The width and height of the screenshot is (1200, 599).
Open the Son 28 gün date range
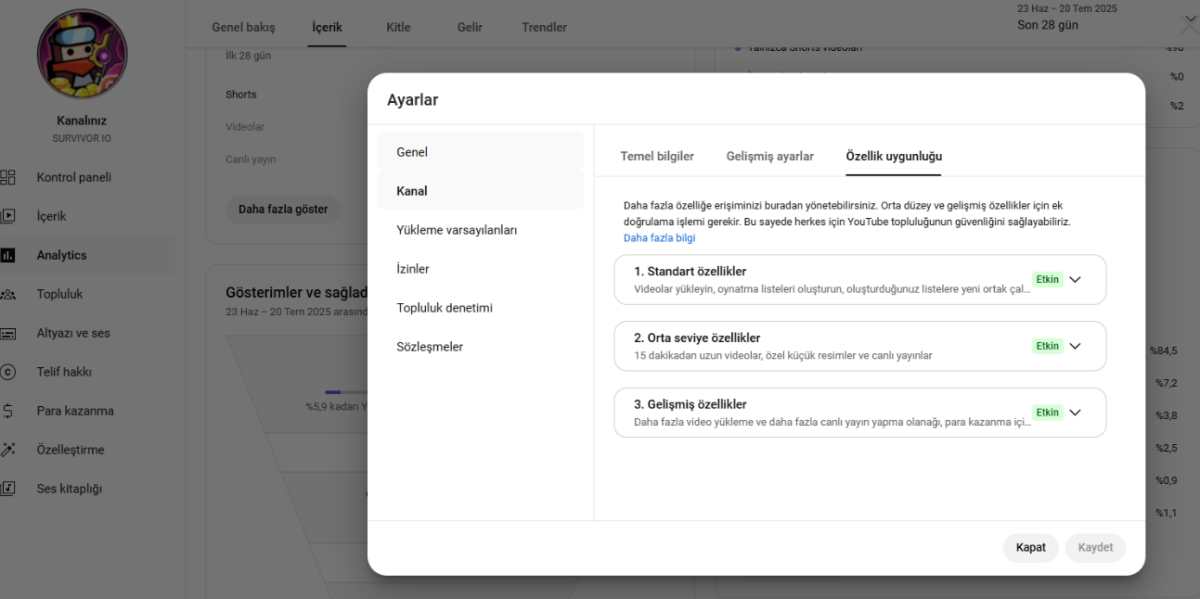tap(1047, 25)
